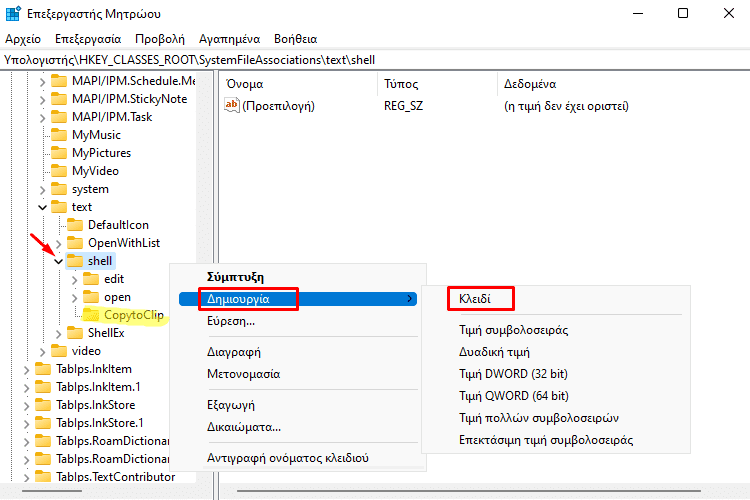Click the MyPictures folder icon

click(59, 153)
